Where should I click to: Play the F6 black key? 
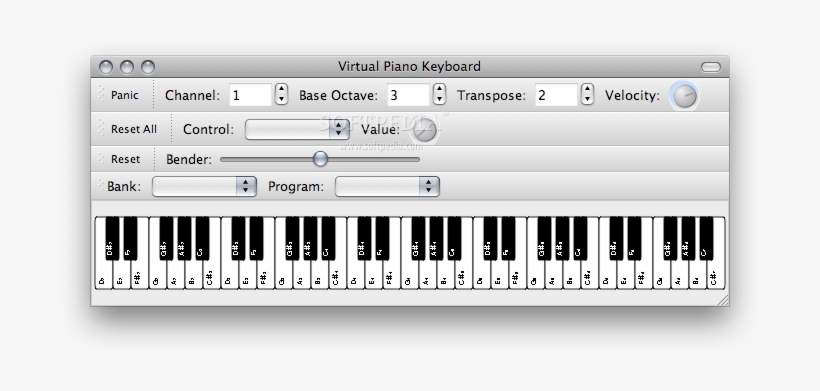(634, 238)
